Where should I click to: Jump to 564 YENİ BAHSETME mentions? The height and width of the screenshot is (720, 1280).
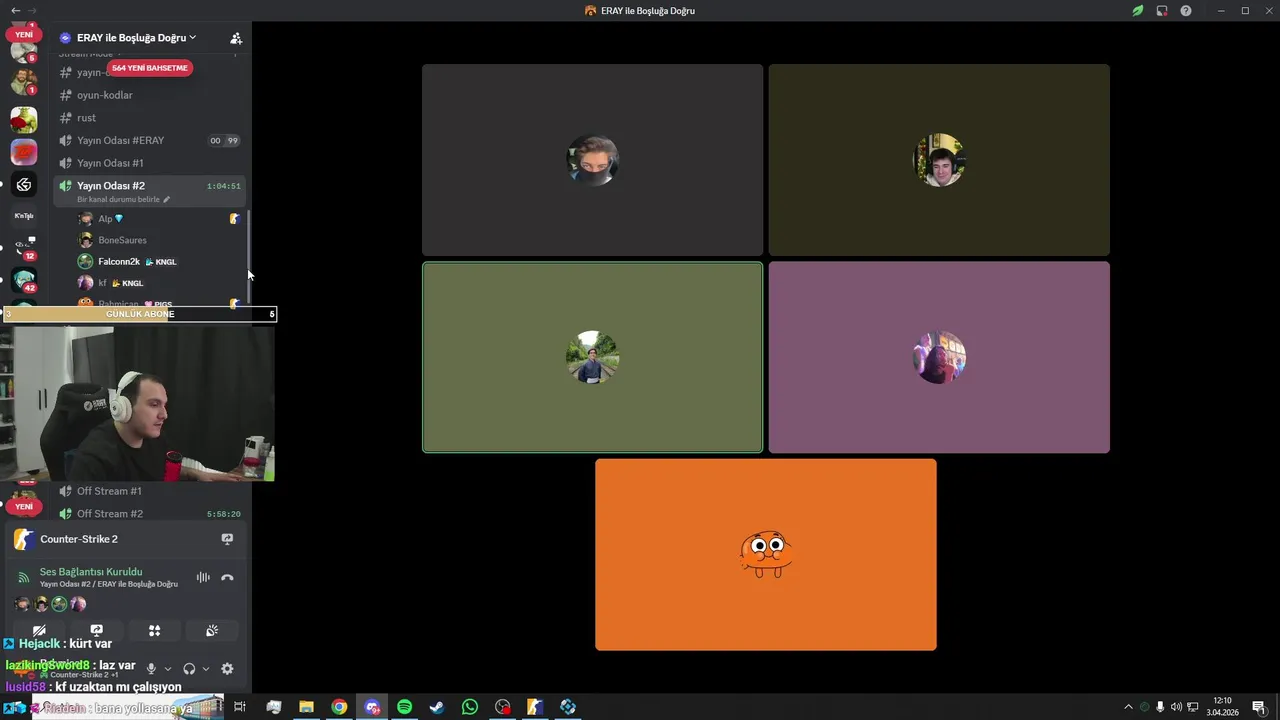click(x=150, y=68)
